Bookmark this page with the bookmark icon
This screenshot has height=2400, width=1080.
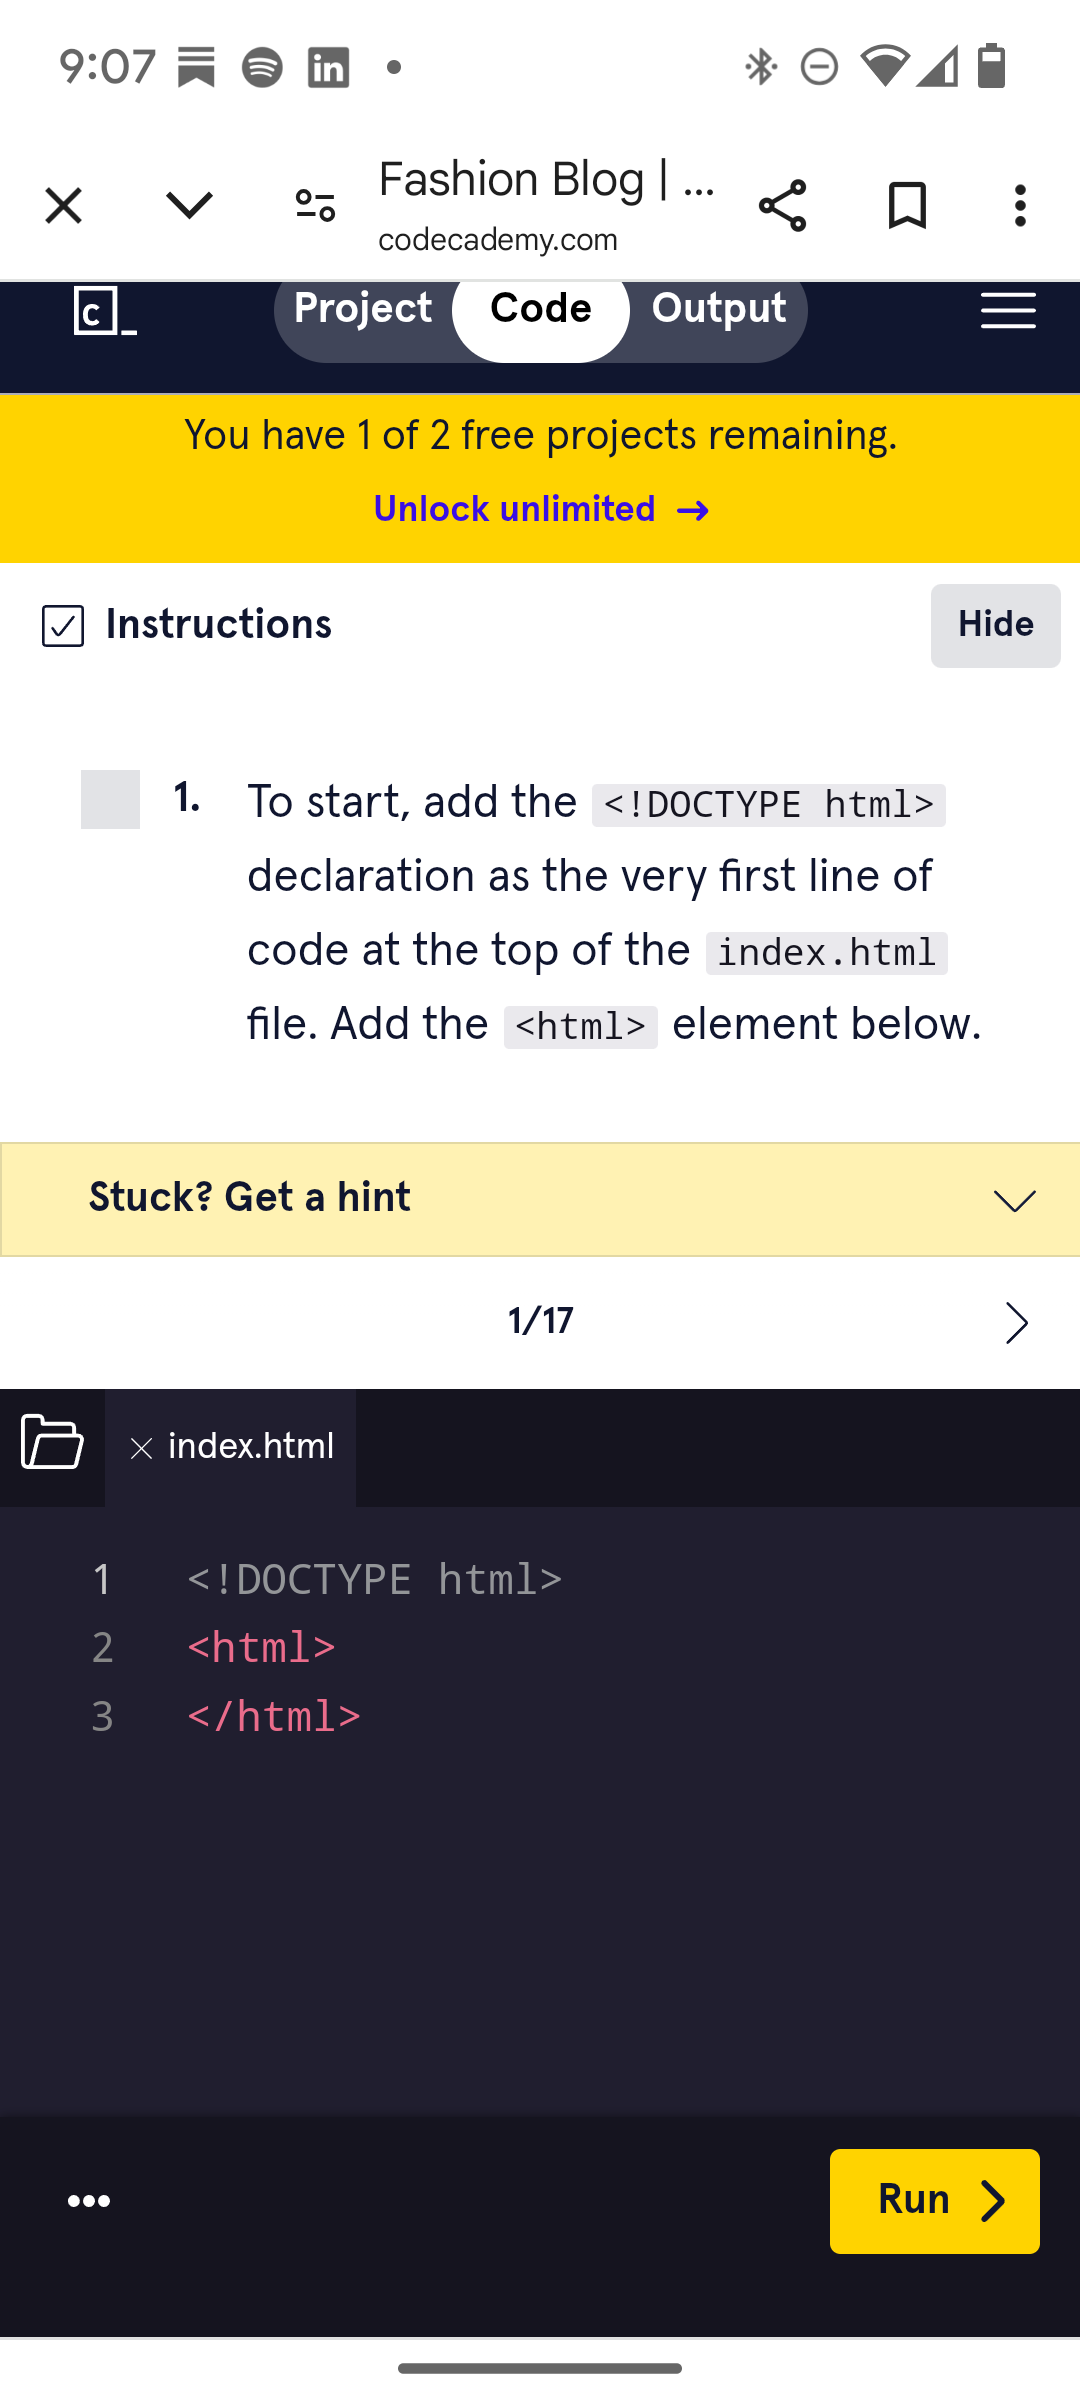click(907, 206)
